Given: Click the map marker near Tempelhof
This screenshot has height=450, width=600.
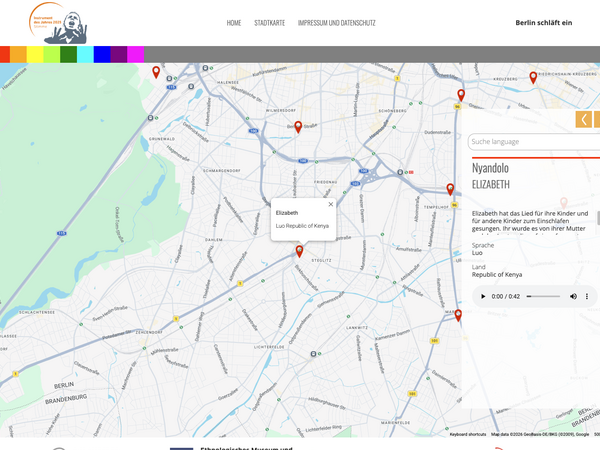Looking at the screenshot, I should click(x=450, y=189).
